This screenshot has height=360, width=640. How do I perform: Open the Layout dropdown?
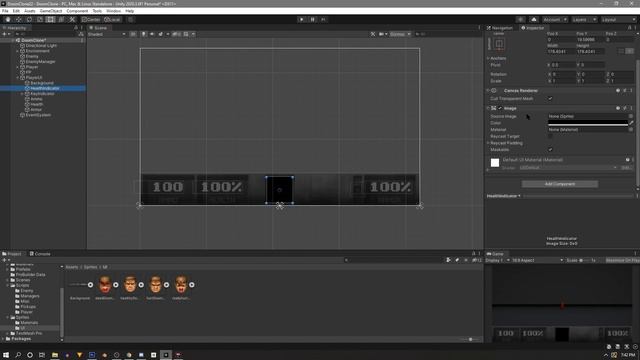tap(618, 20)
